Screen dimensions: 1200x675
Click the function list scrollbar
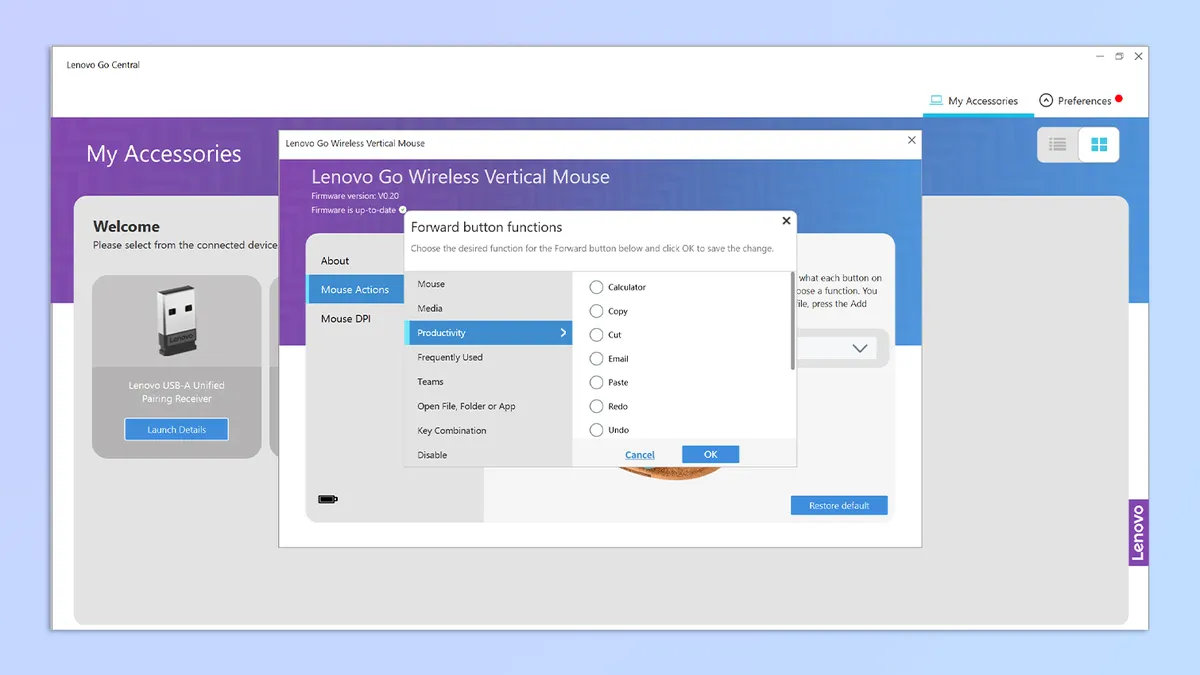coord(793,320)
